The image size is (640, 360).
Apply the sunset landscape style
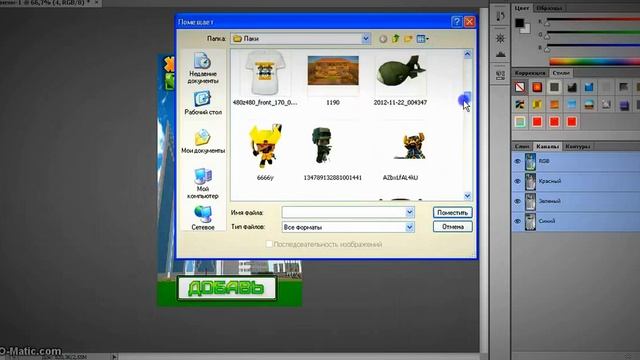click(589, 104)
